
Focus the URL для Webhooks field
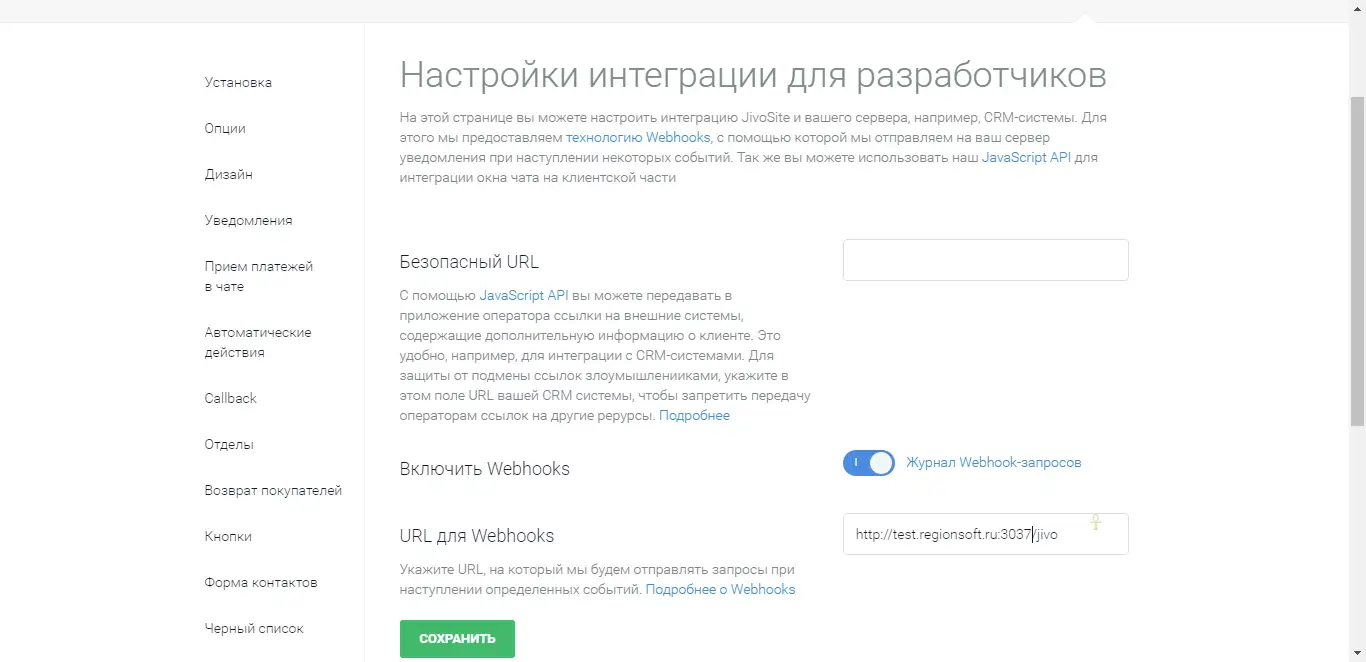click(x=985, y=534)
